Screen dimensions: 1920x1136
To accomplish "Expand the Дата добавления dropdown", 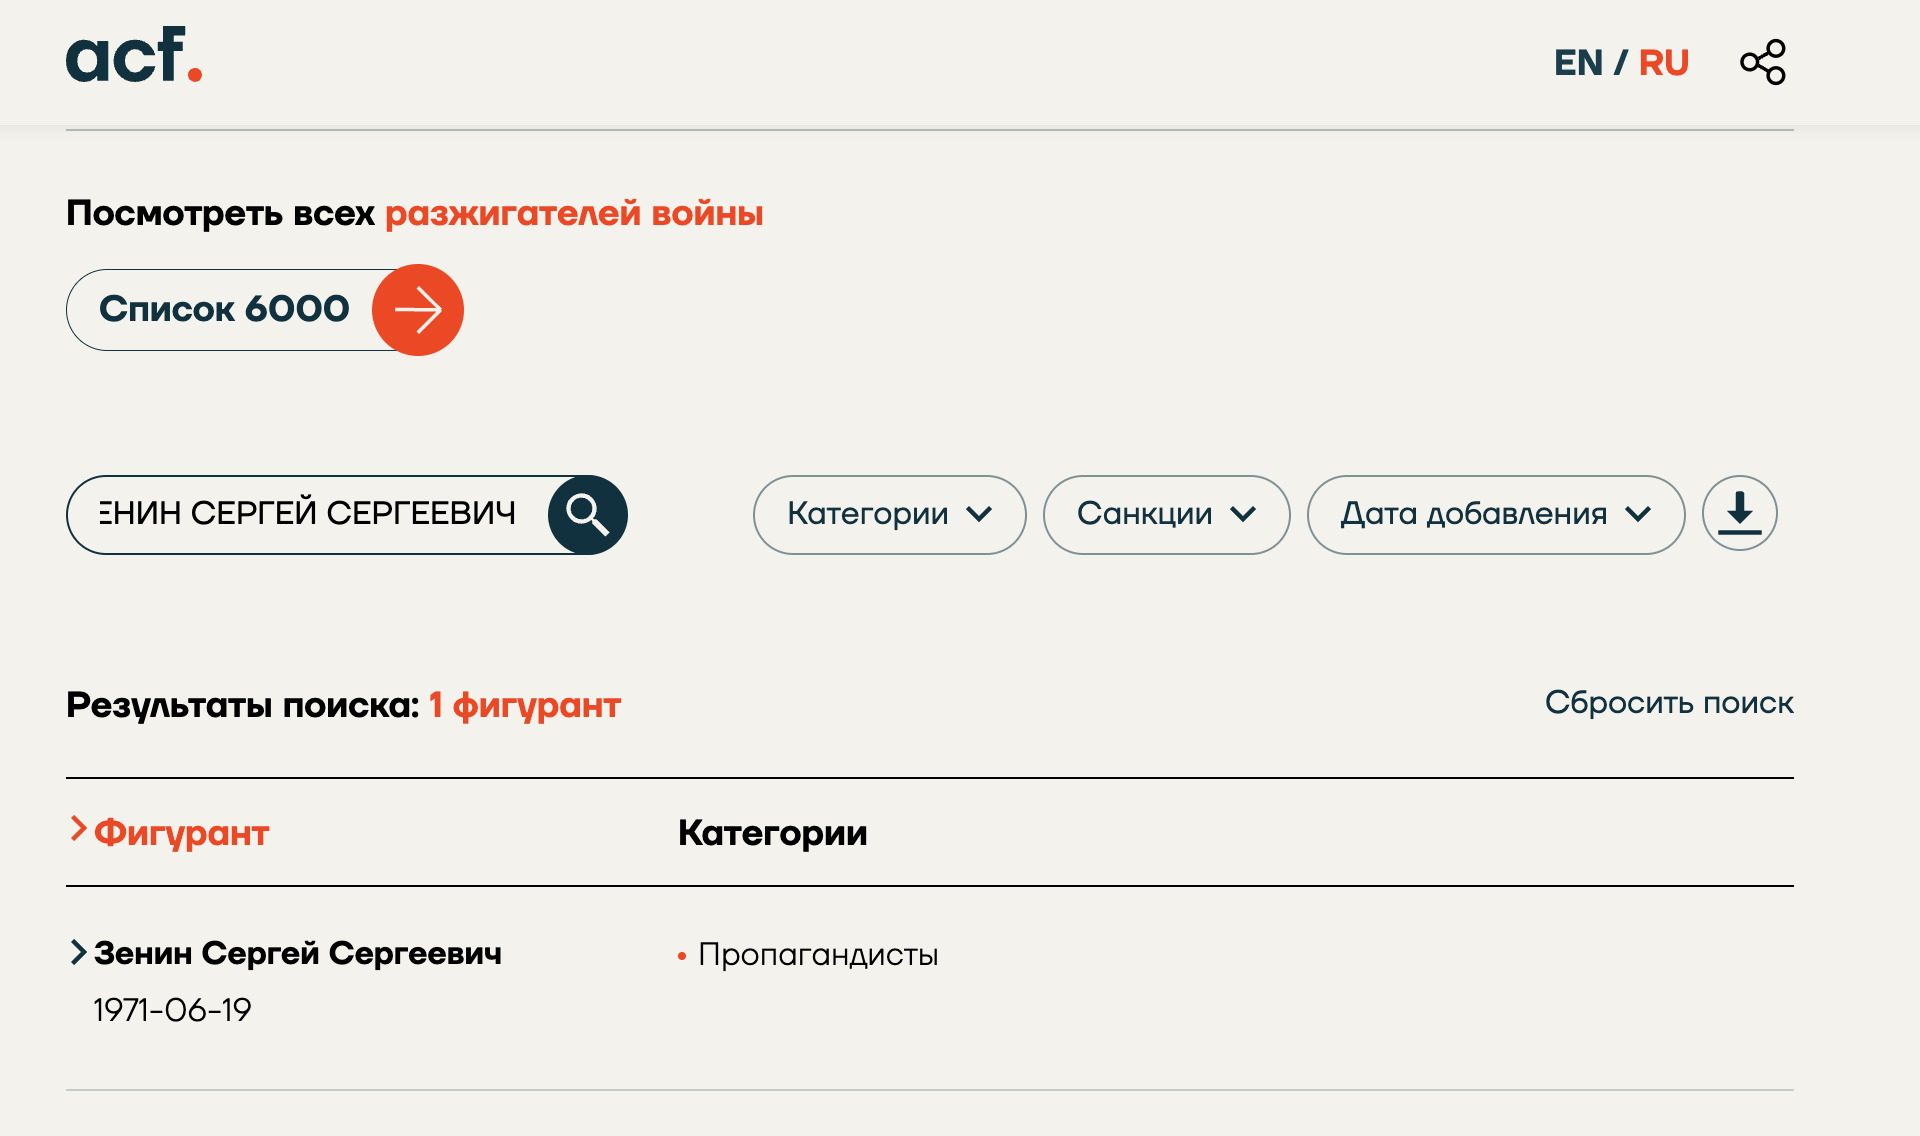I will pyautogui.click(x=1495, y=514).
